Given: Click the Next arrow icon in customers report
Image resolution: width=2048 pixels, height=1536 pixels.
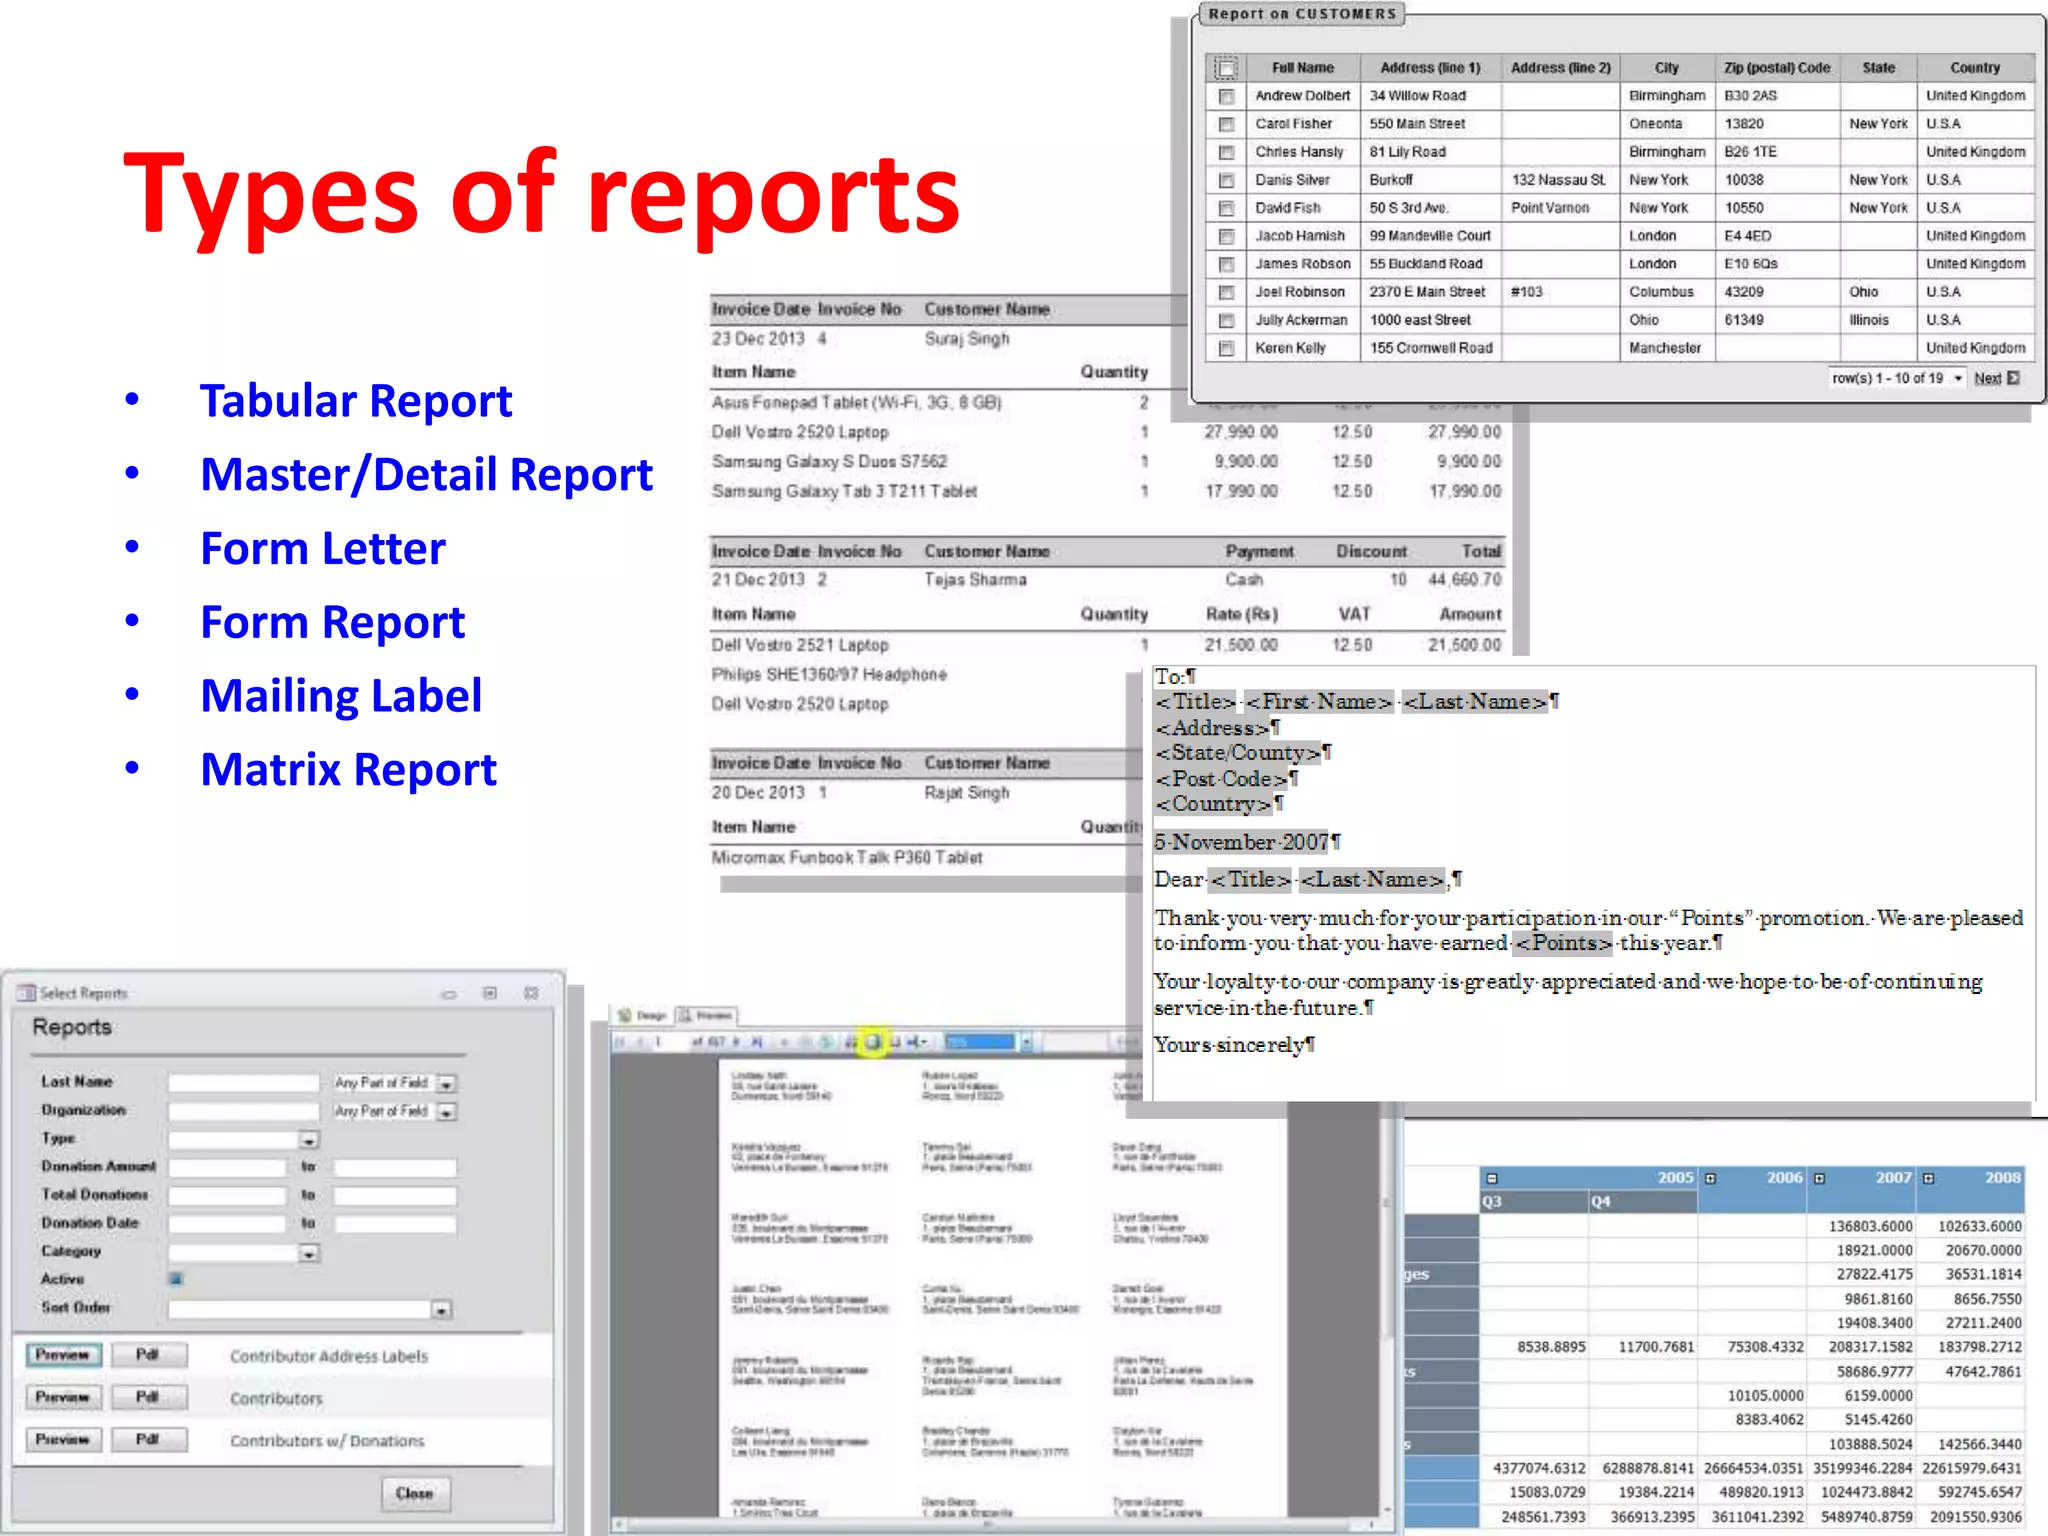Looking at the screenshot, I should (x=2013, y=378).
